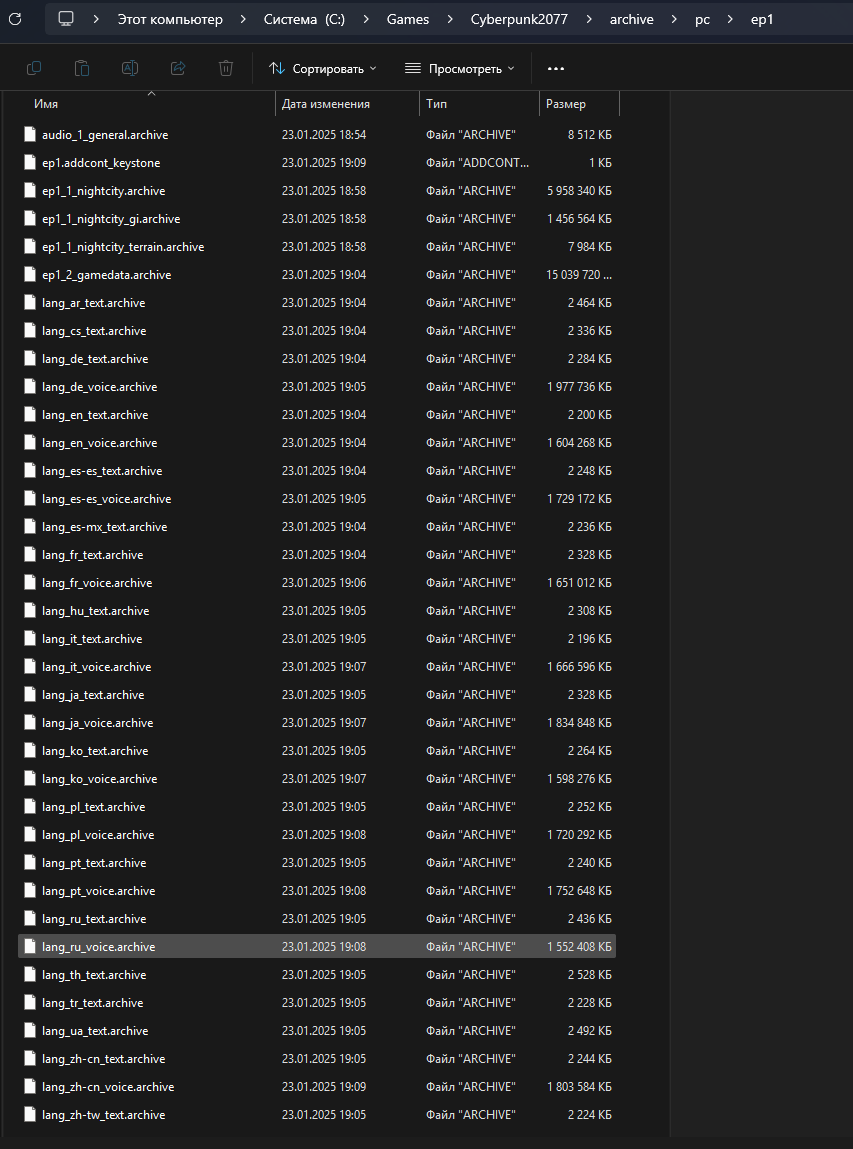Select the file lang_pt_voice.archive
The width and height of the screenshot is (853, 1149).
(x=317, y=891)
